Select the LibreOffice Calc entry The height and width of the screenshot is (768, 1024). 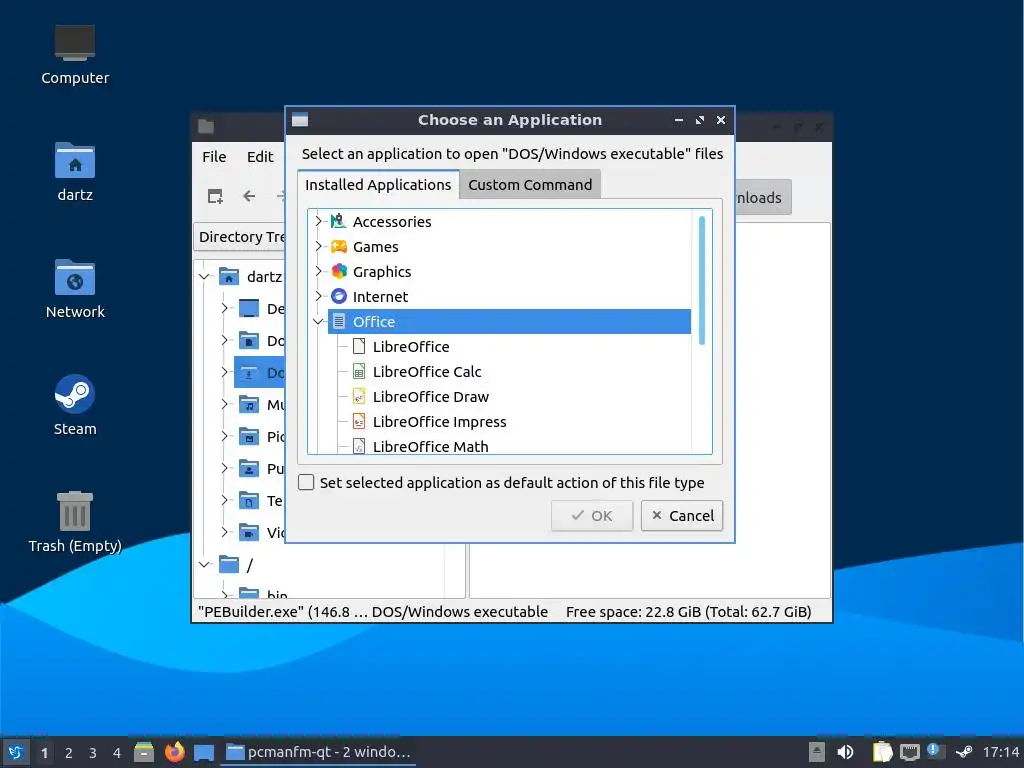[x=427, y=372]
